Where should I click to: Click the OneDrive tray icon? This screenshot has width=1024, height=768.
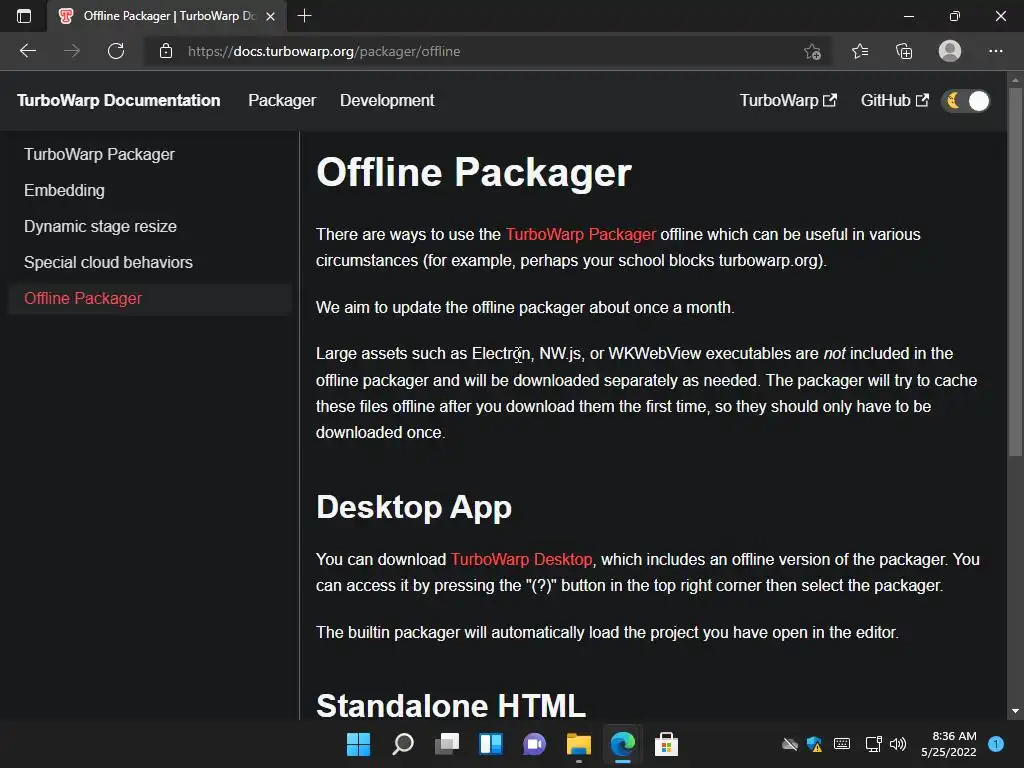(790, 744)
